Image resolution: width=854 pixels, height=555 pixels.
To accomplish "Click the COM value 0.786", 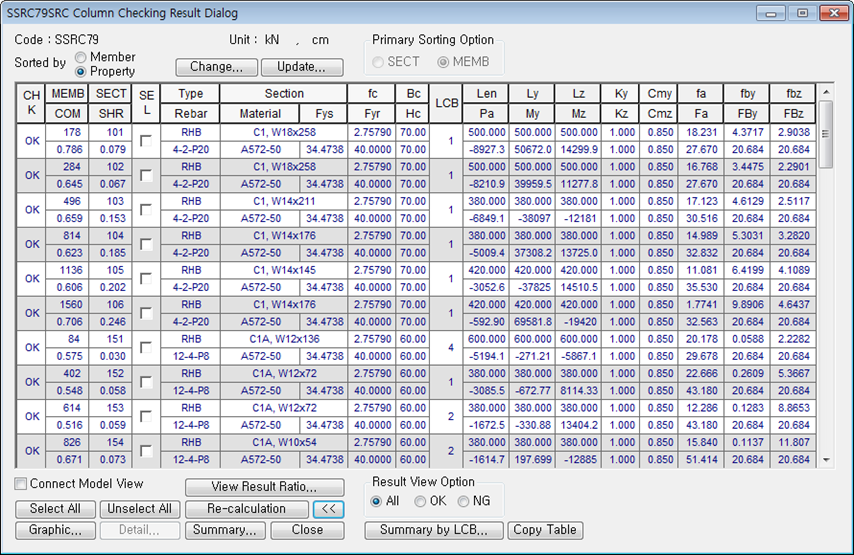I will click(68, 149).
